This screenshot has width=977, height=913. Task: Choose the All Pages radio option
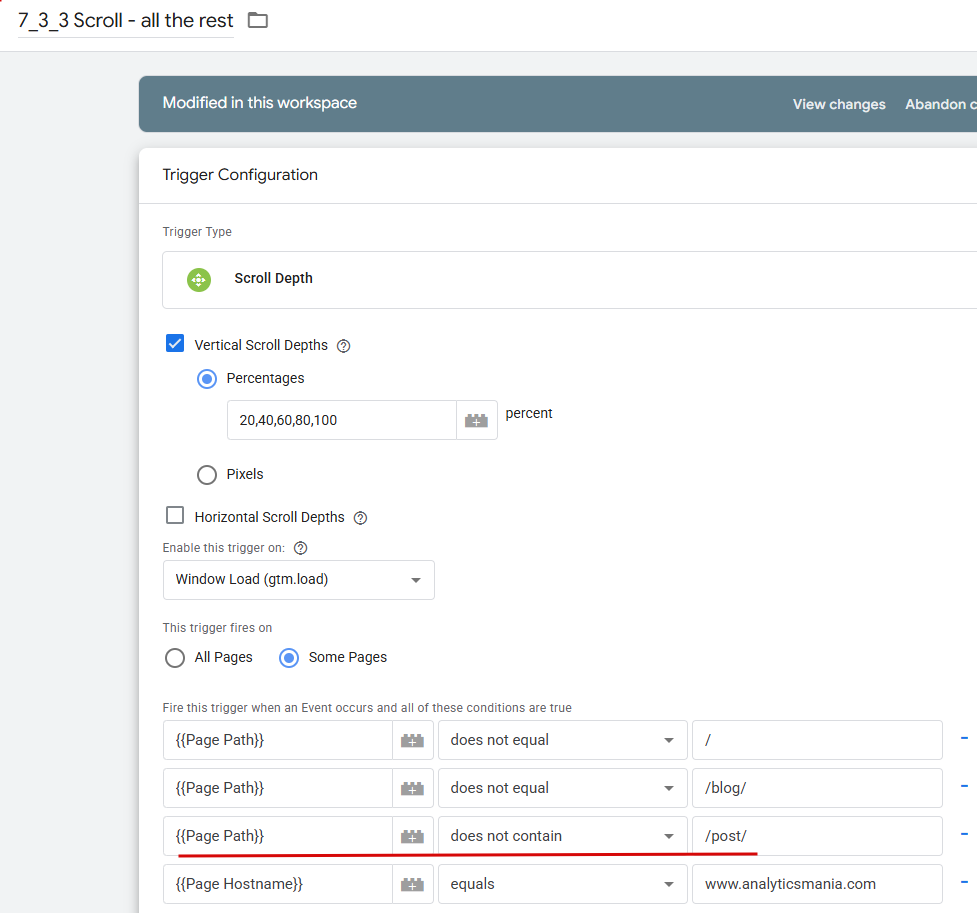coord(175,658)
